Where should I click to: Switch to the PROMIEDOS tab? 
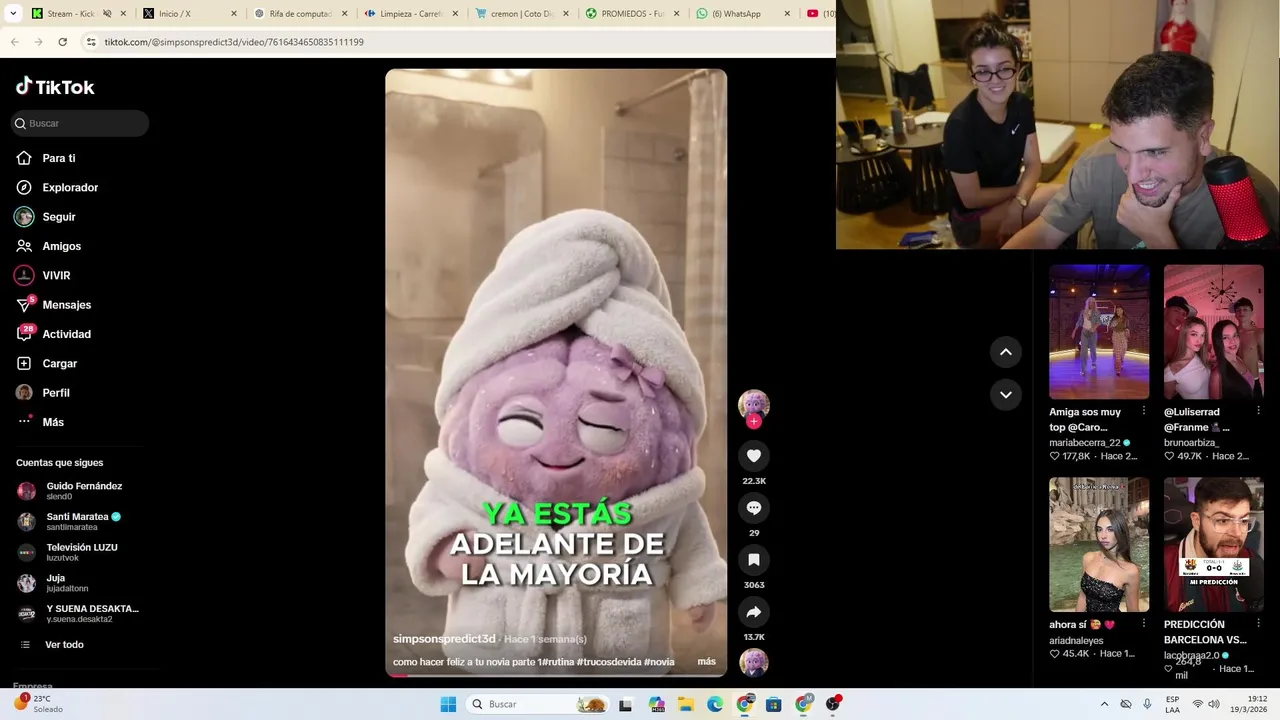coord(630,14)
